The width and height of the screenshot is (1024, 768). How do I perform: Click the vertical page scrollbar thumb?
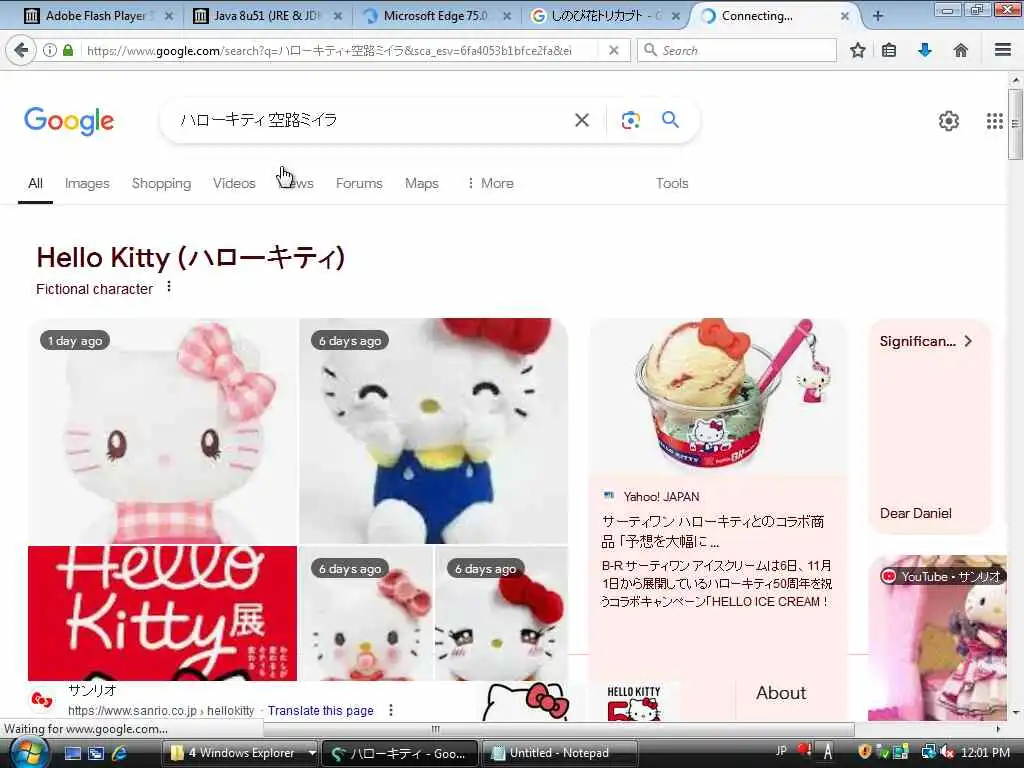(x=1015, y=124)
